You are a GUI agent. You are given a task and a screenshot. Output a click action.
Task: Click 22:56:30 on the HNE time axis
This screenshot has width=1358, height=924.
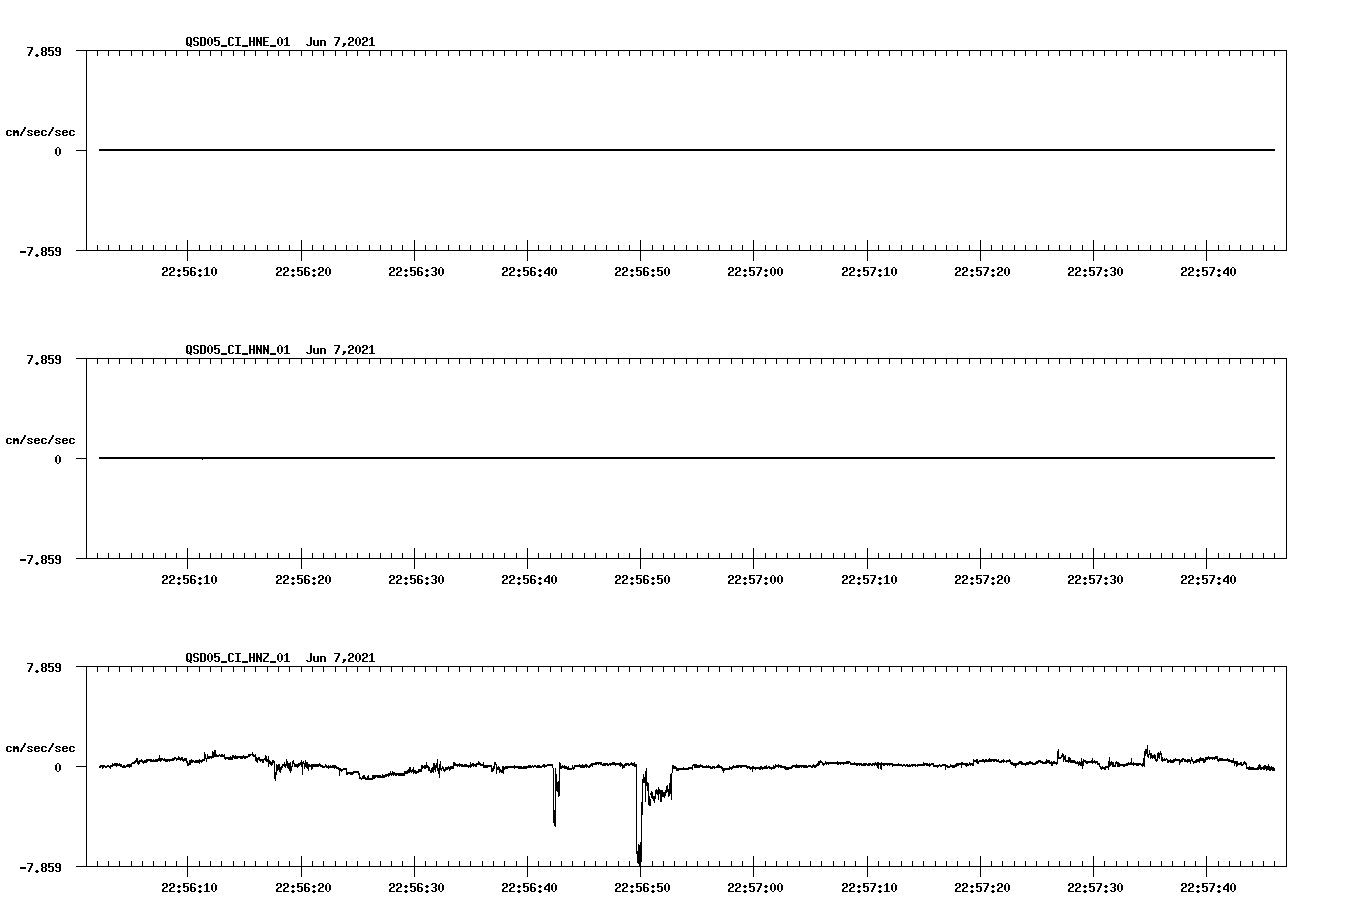416,272
